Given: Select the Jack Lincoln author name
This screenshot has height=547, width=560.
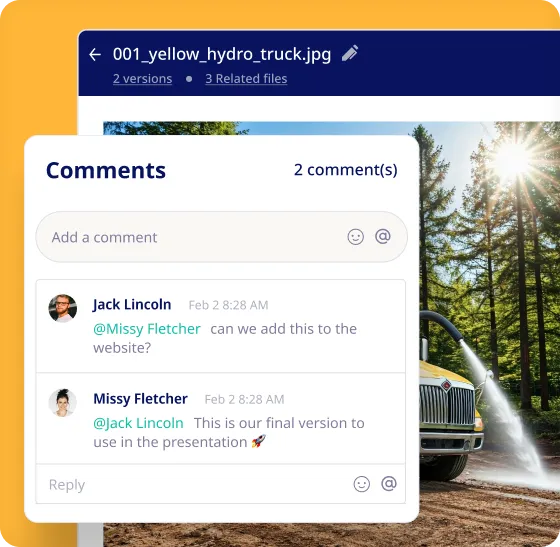Looking at the screenshot, I should [132, 305].
